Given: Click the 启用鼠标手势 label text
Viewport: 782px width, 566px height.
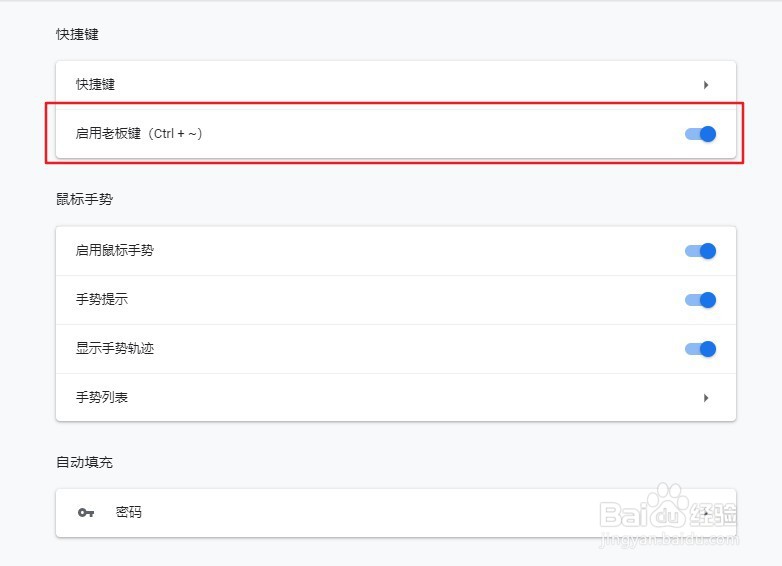Looking at the screenshot, I should (x=115, y=251).
